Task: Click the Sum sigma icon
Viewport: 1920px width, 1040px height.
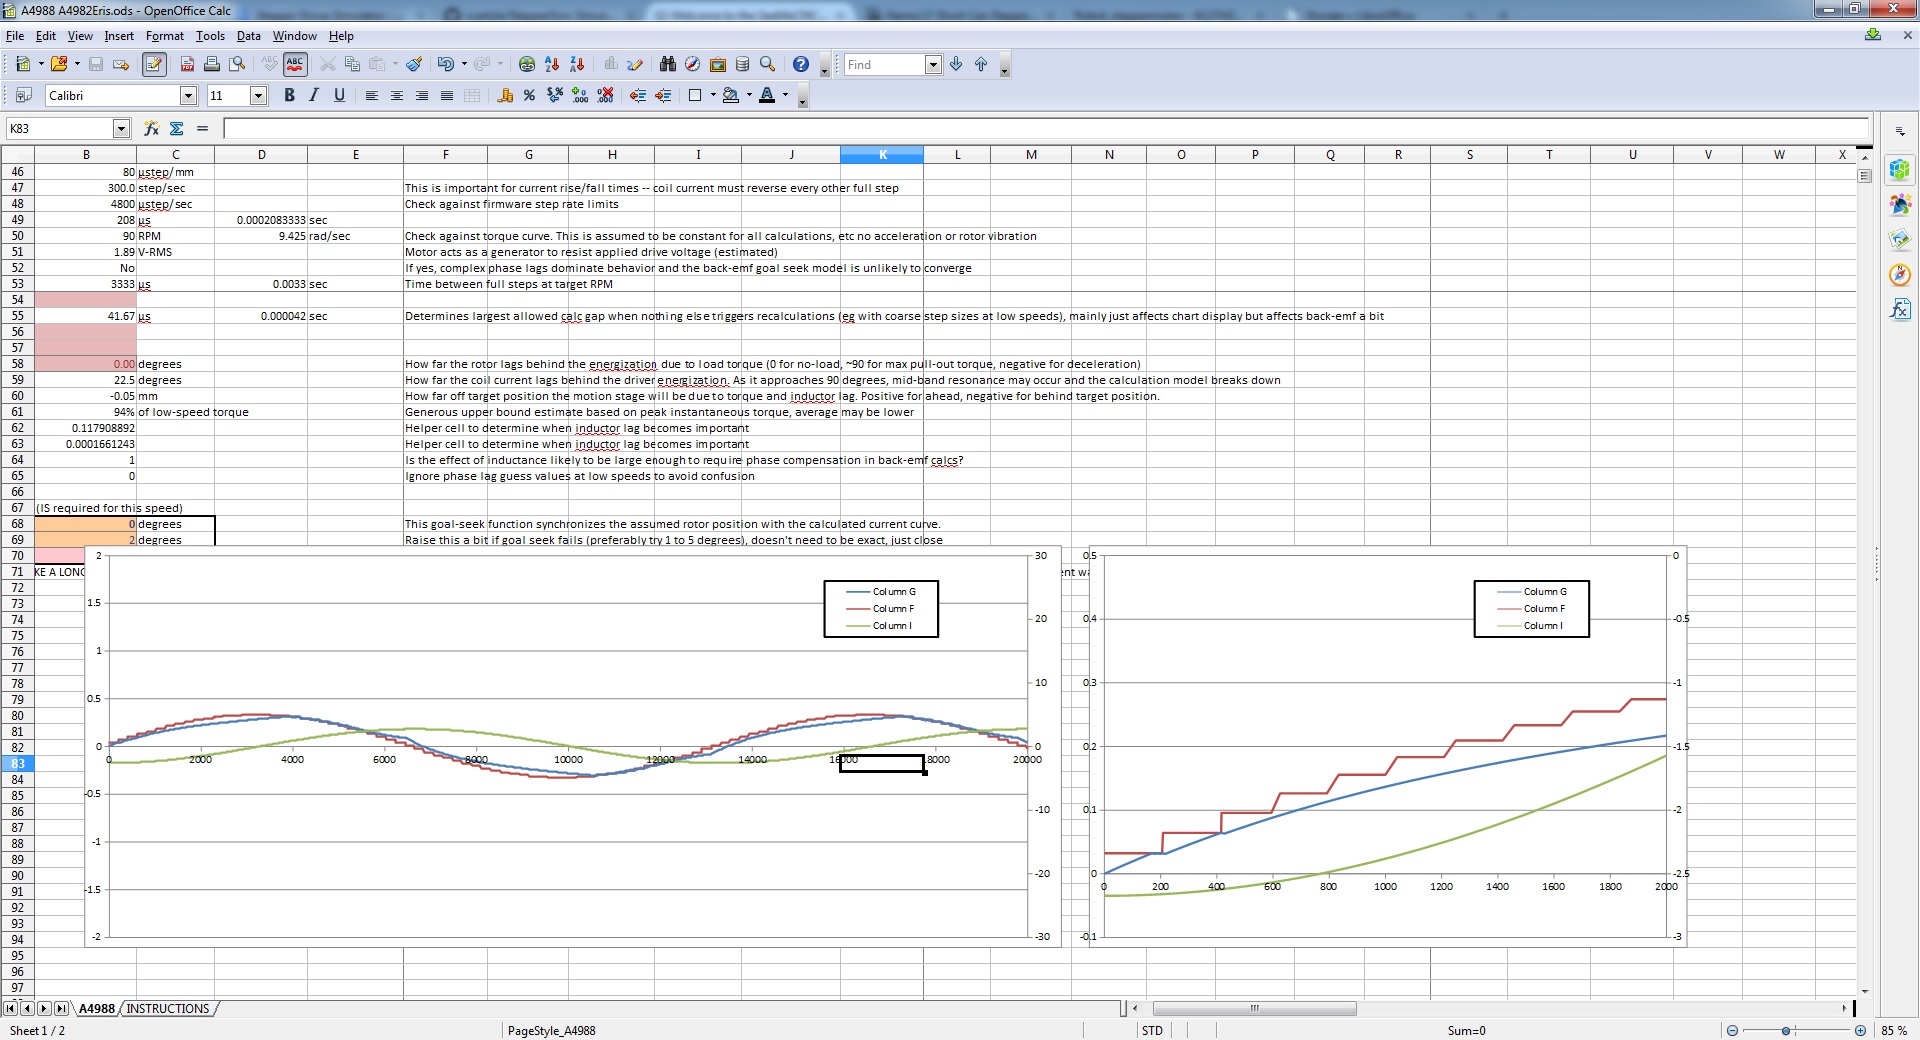Action: tap(177, 129)
